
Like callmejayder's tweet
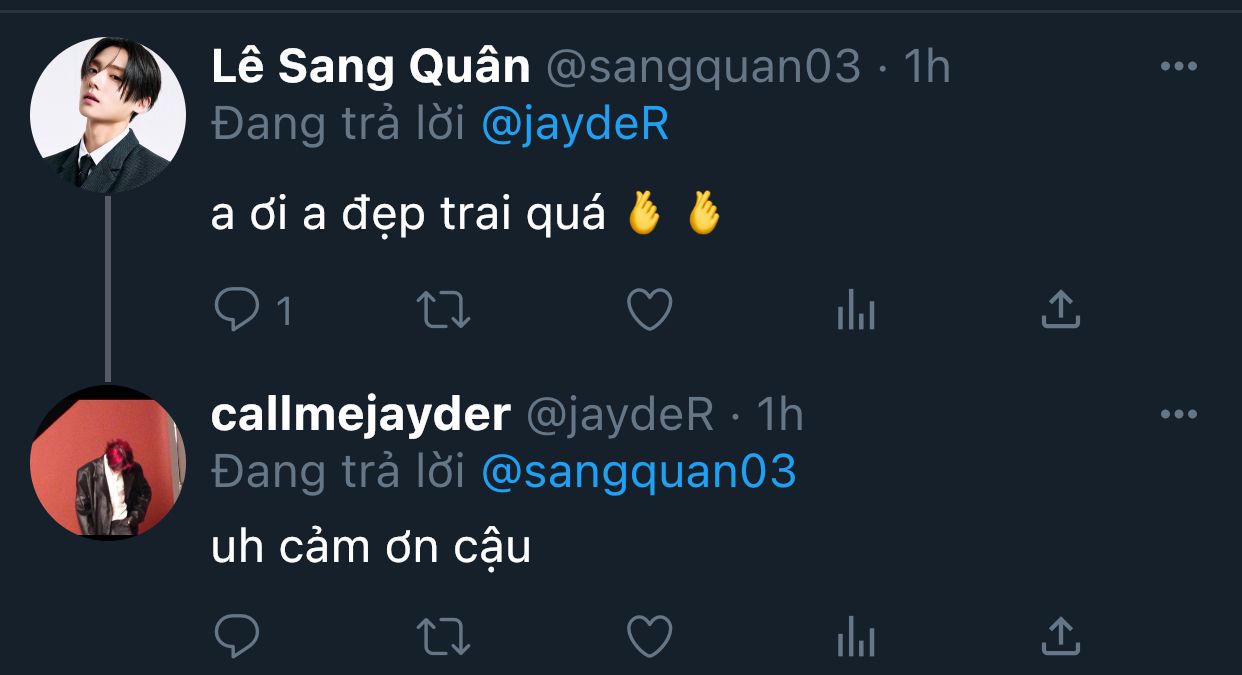pyautogui.click(x=649, y=636)
